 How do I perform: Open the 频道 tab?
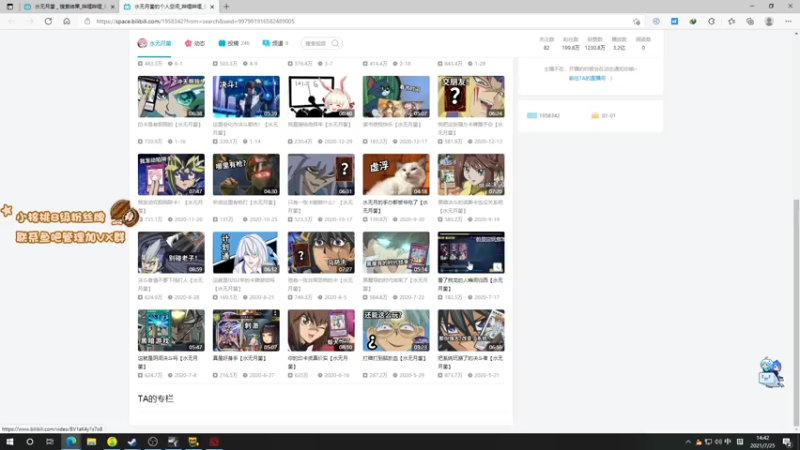pyautogui.click(x=276, y=43)
